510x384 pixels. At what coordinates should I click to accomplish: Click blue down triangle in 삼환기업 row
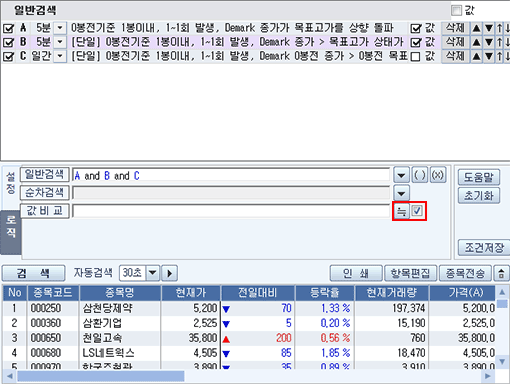226,324
